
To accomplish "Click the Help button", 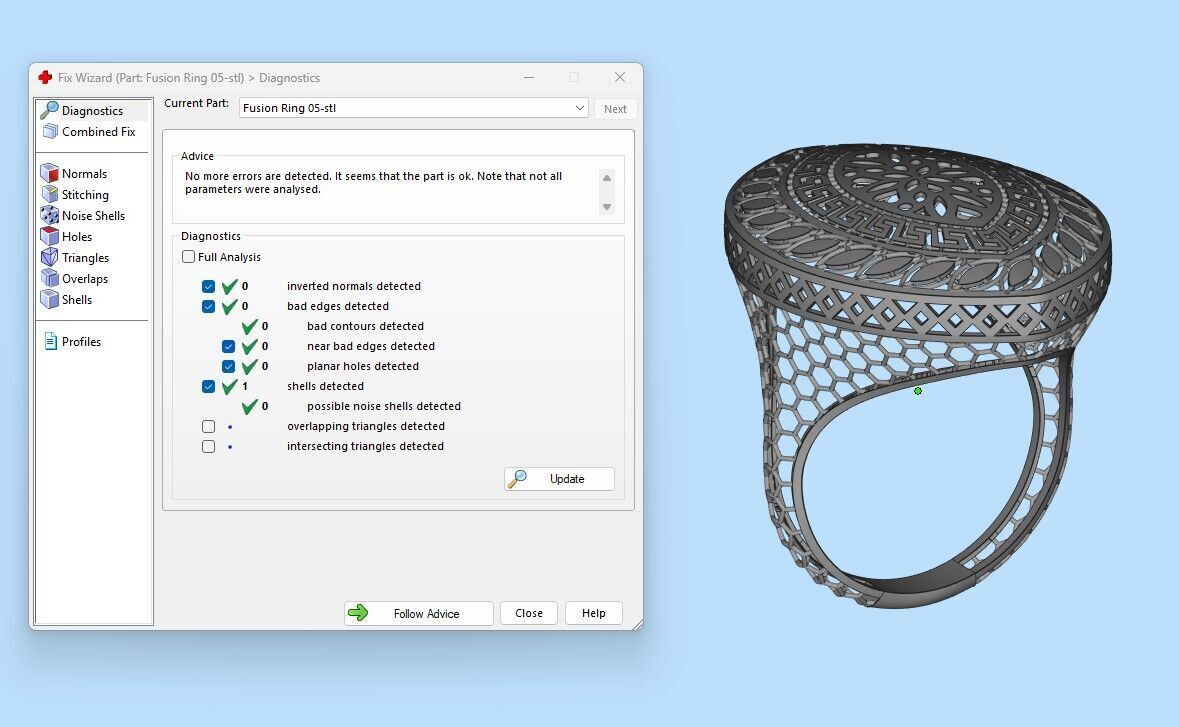I will (x=594, y=613).
